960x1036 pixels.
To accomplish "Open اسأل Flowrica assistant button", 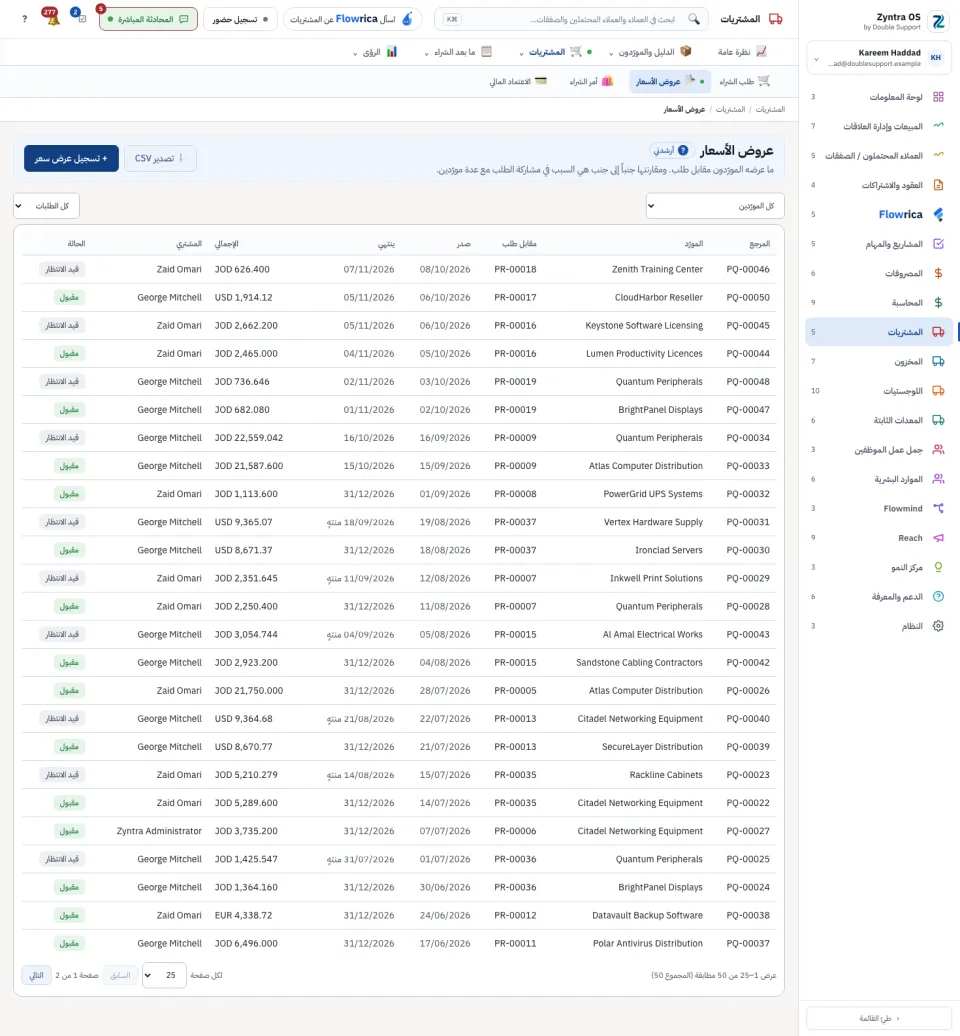I will [352, 19].
